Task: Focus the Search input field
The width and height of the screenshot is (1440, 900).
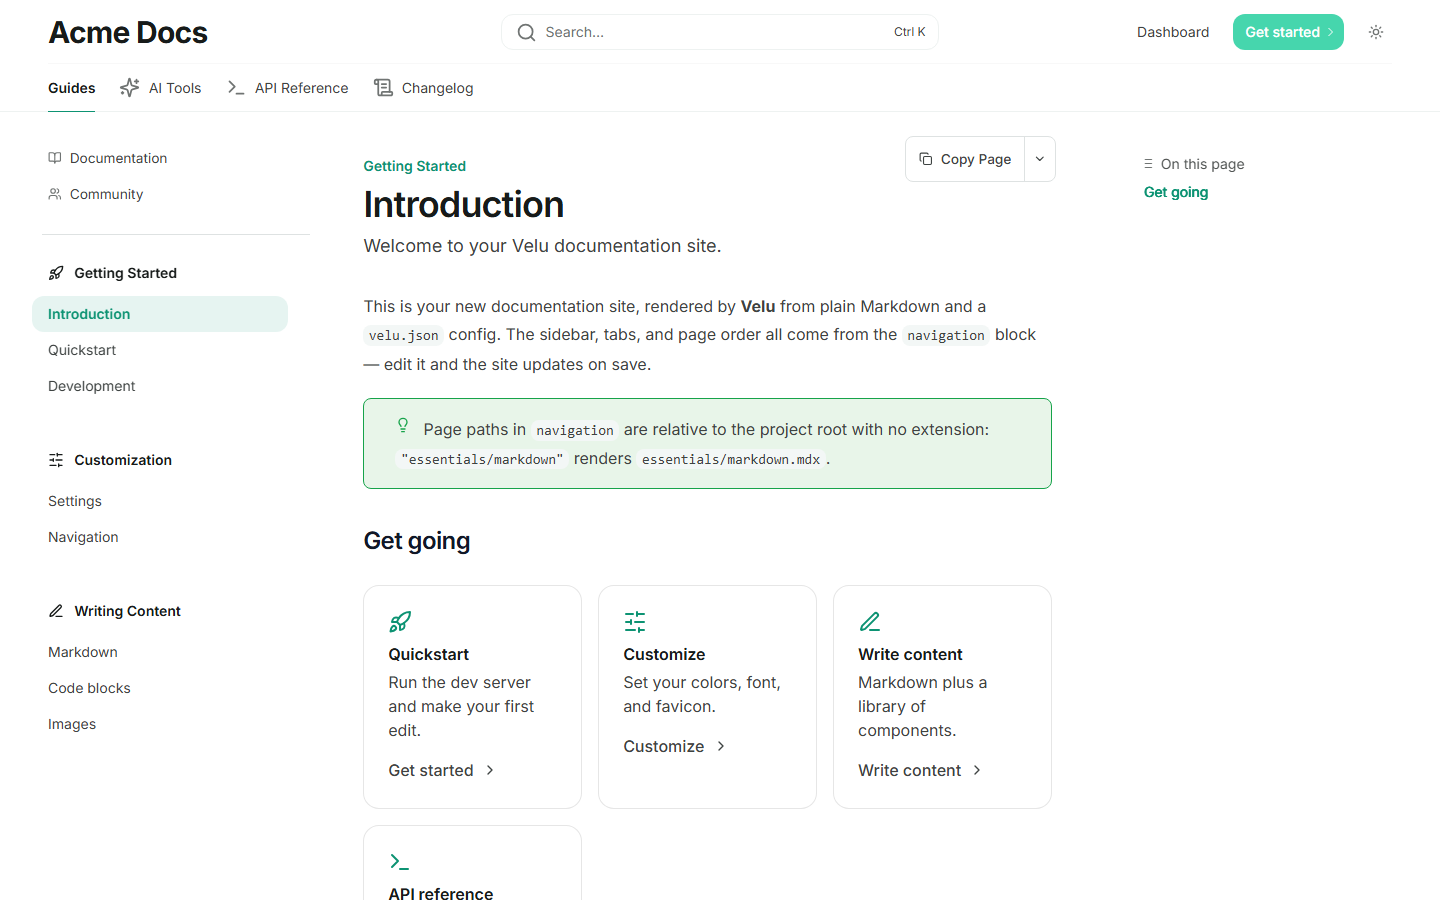Action: tap(720, 32)
